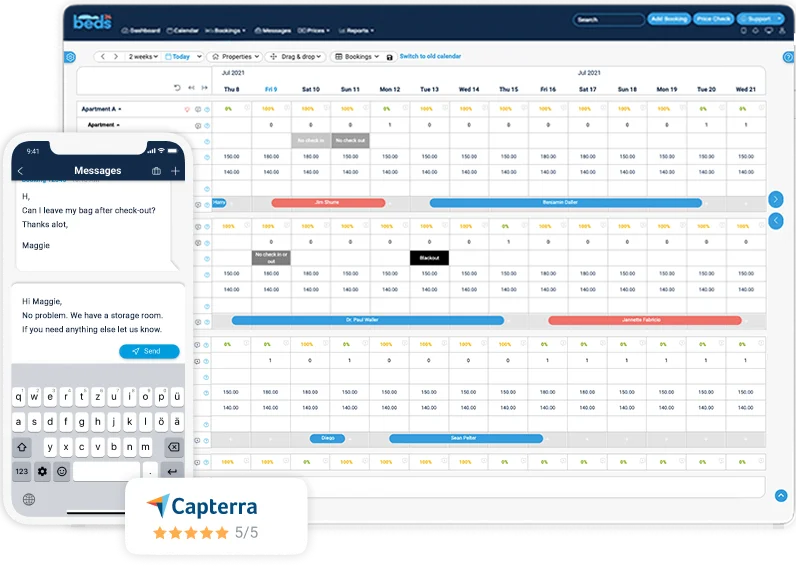Toggle the 123 numeric keyboard key
796x566 pixels.
click(x=22, y=471)
